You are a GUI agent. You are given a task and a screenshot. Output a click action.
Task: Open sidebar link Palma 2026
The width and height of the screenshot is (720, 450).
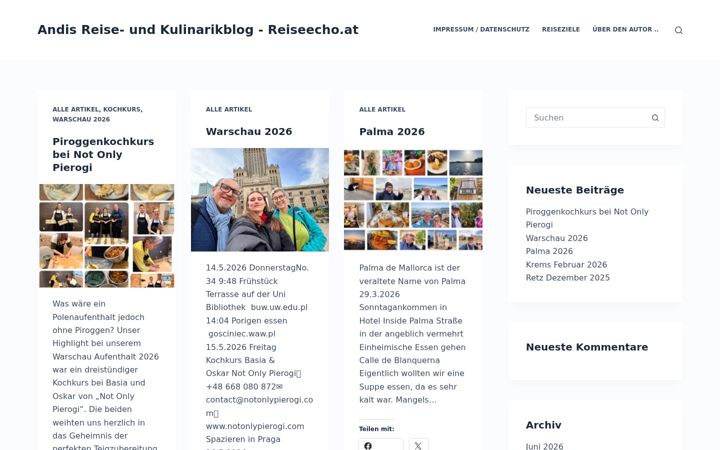(x=549, y=251)
